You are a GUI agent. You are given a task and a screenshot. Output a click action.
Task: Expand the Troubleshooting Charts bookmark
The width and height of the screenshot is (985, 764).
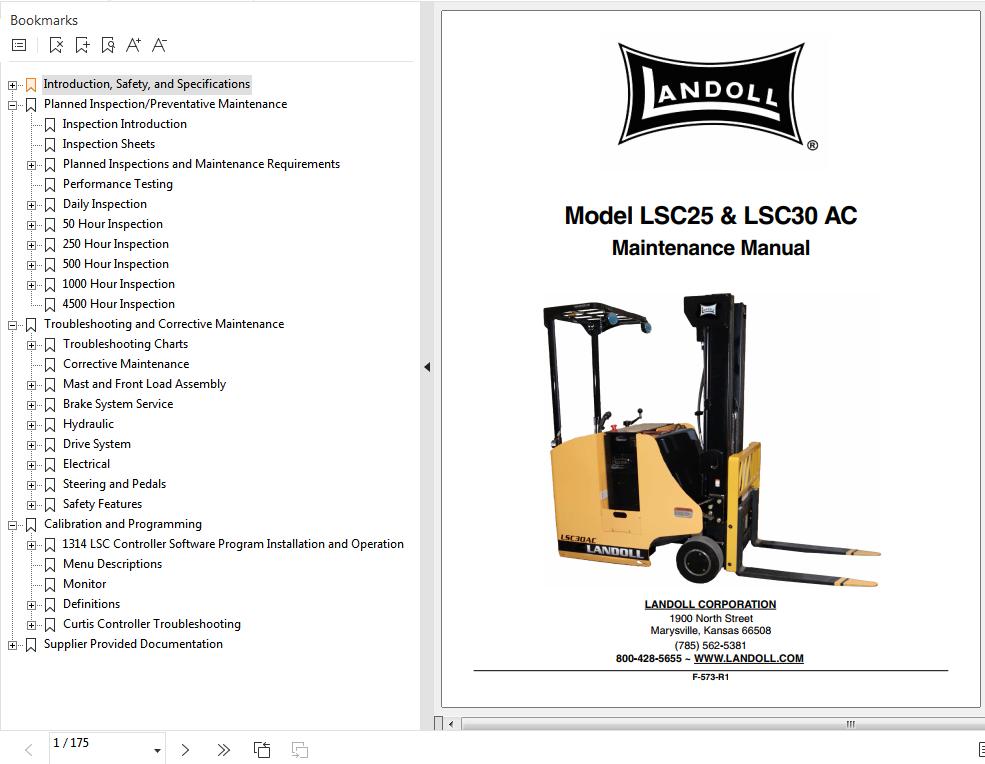(x=31, y=345)
